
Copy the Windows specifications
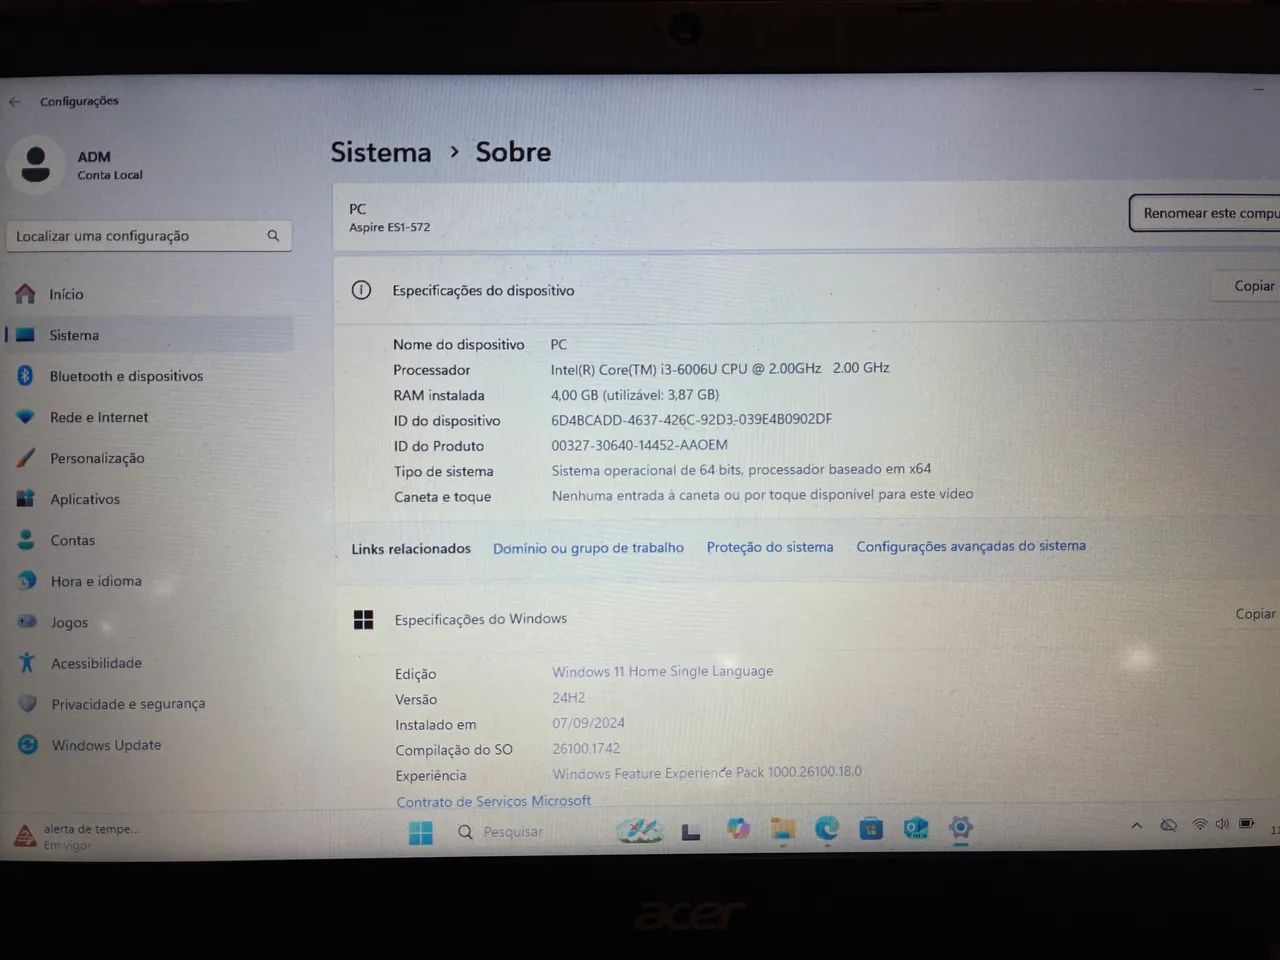[x=1255, y=614]
